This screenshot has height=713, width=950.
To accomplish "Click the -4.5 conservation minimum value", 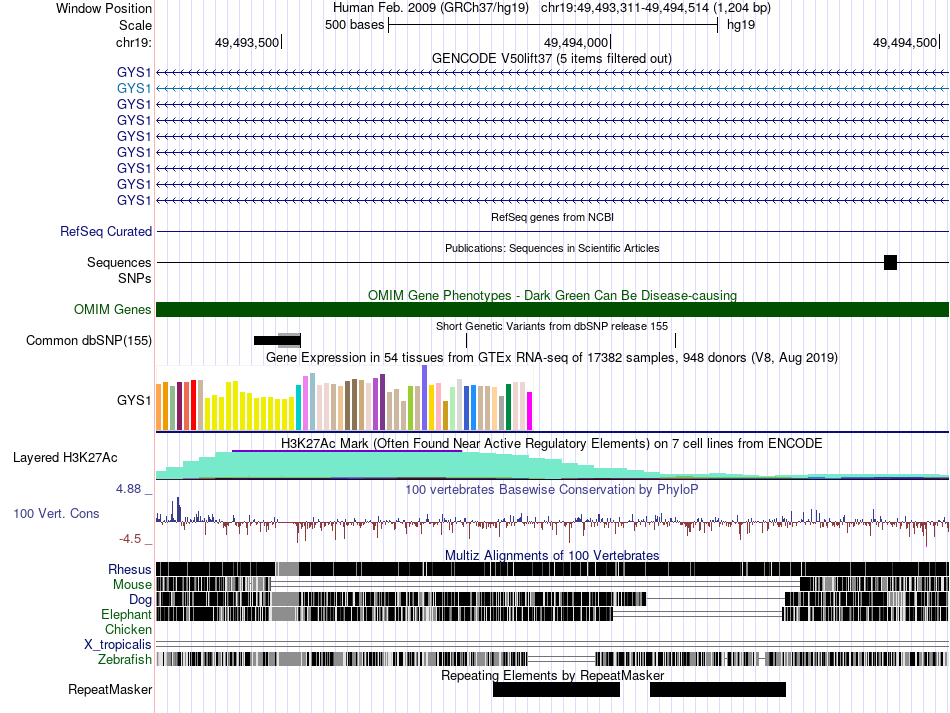I will coord(130,539).
